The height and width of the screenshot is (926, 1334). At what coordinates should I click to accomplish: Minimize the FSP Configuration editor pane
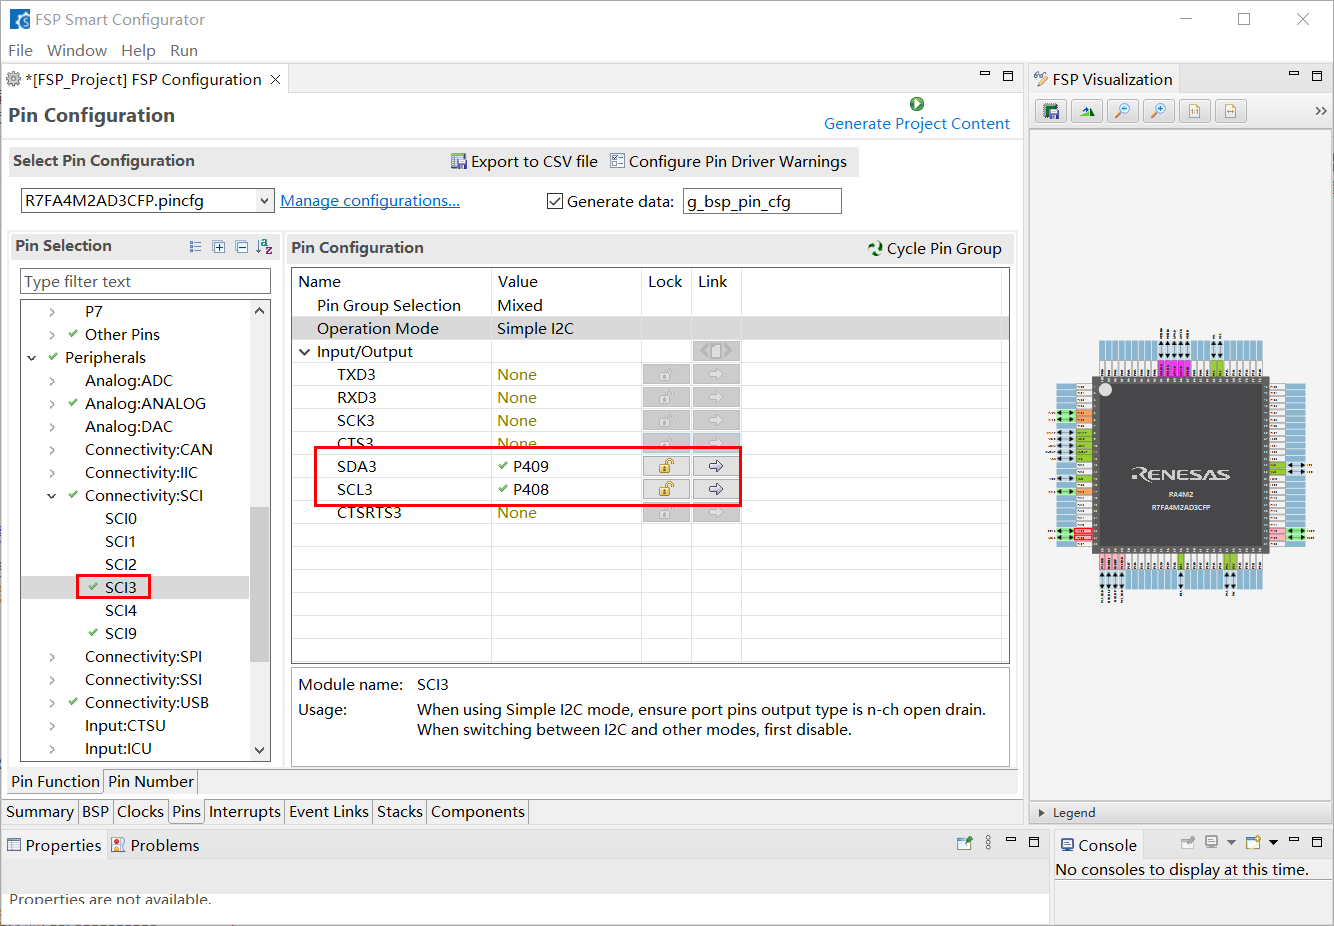coord(984,75)
